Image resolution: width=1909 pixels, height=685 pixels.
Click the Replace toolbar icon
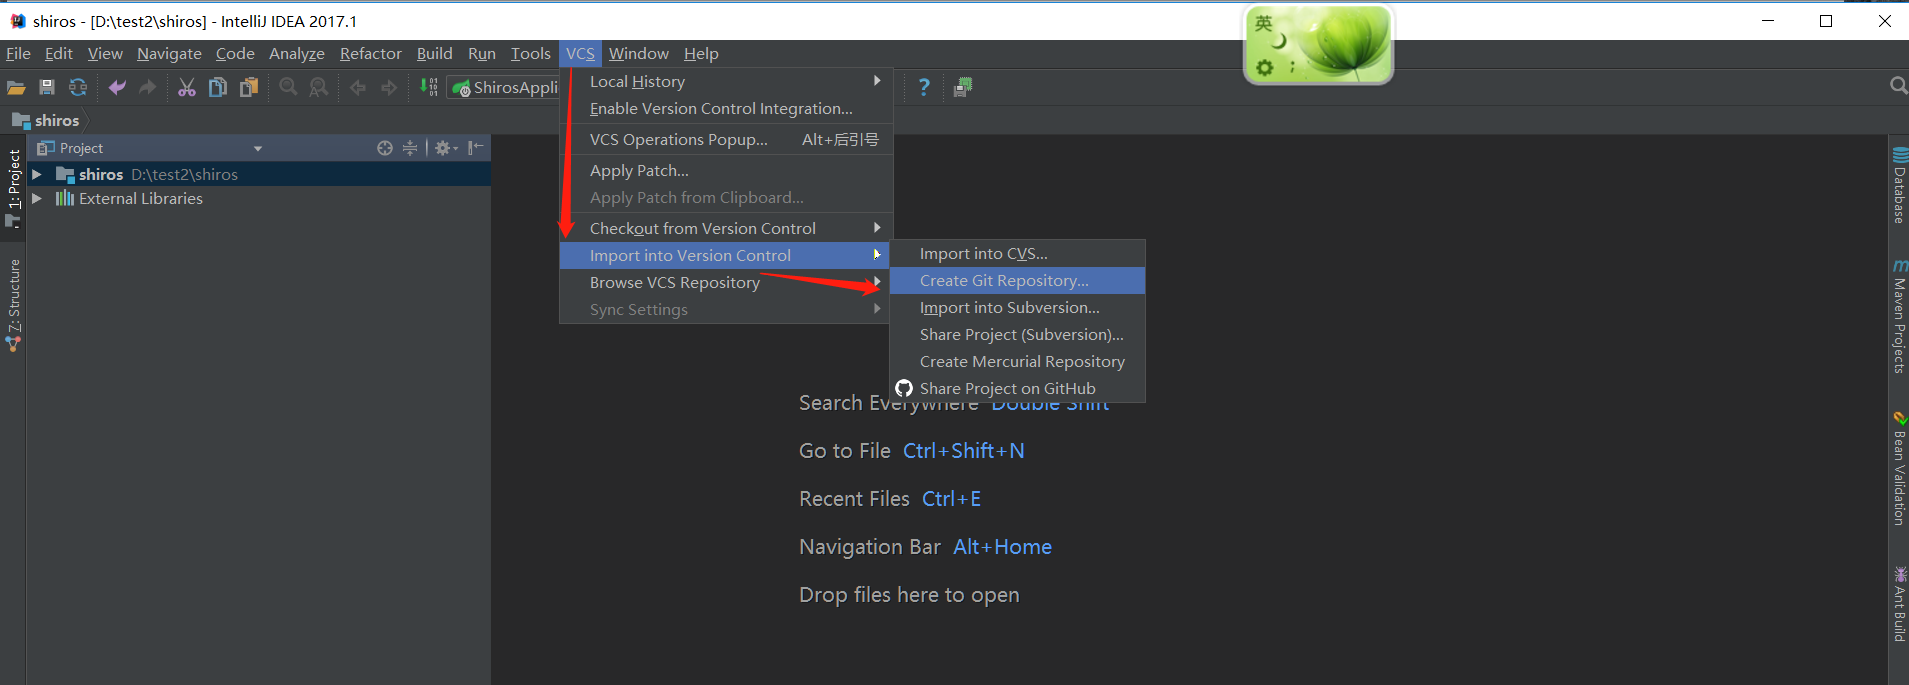[x=319, y=88]
